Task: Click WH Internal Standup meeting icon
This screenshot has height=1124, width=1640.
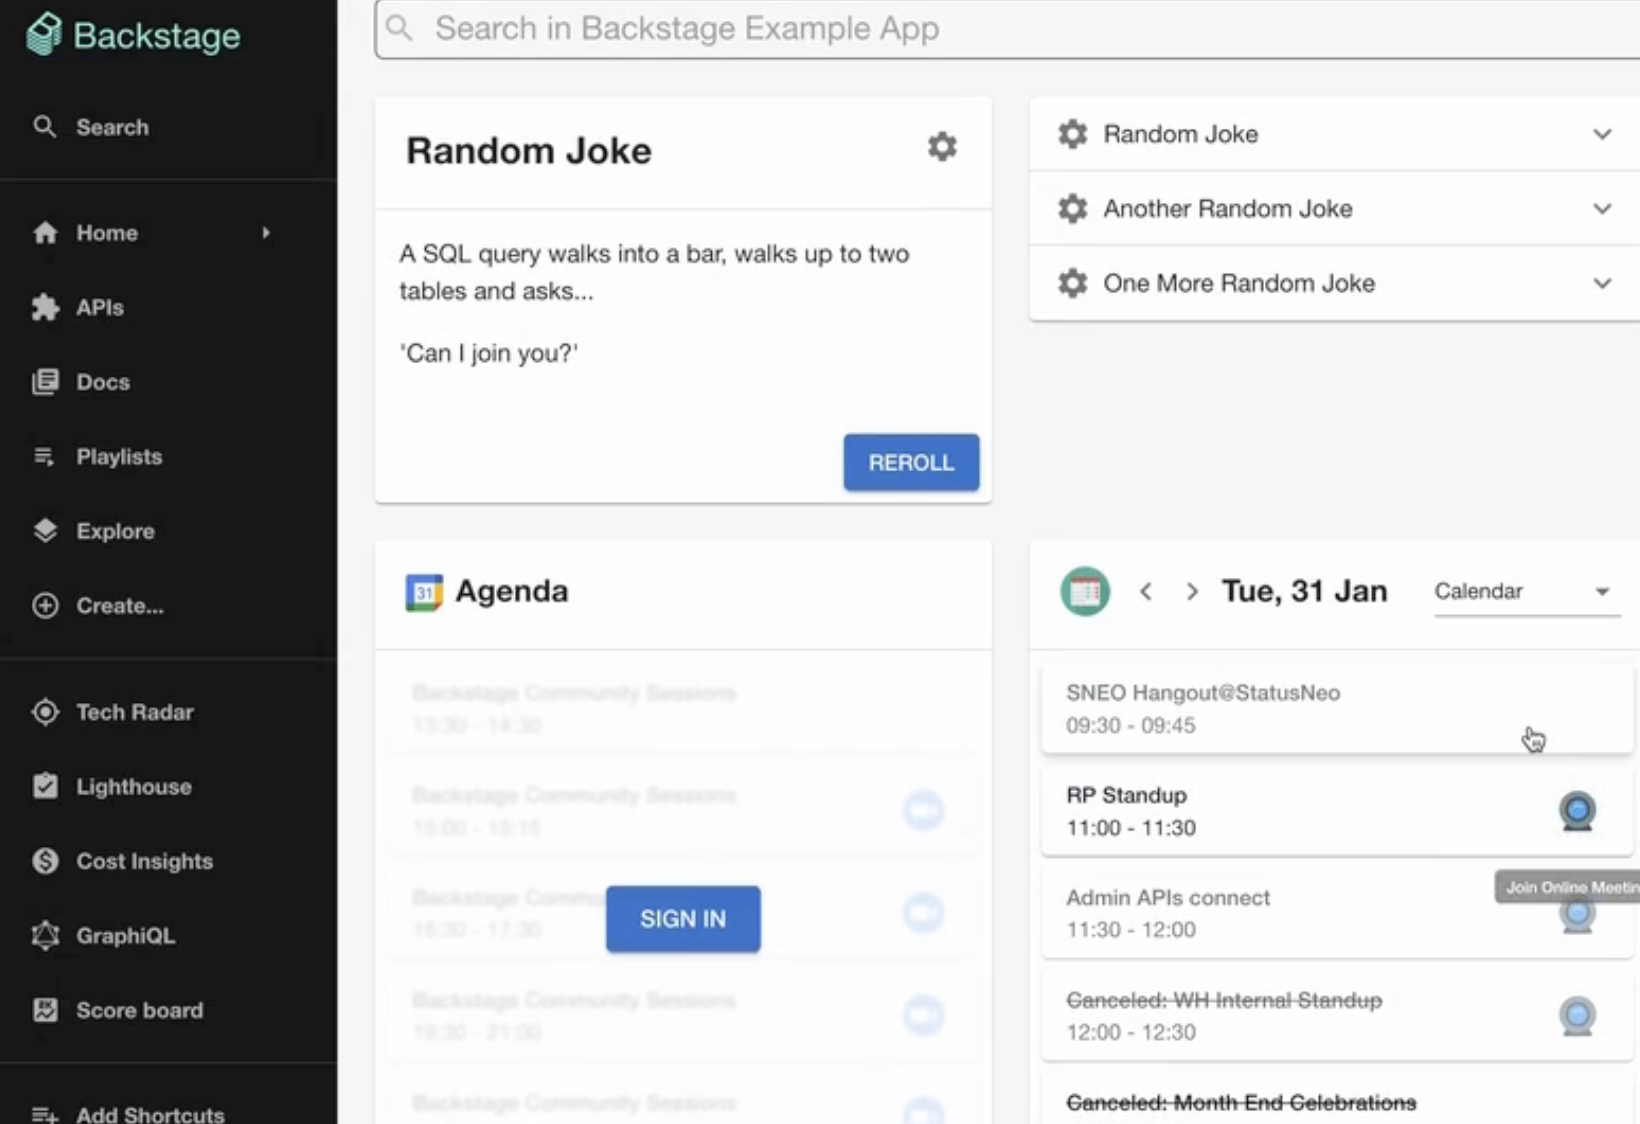Action: click(x=1577, y=1016)
